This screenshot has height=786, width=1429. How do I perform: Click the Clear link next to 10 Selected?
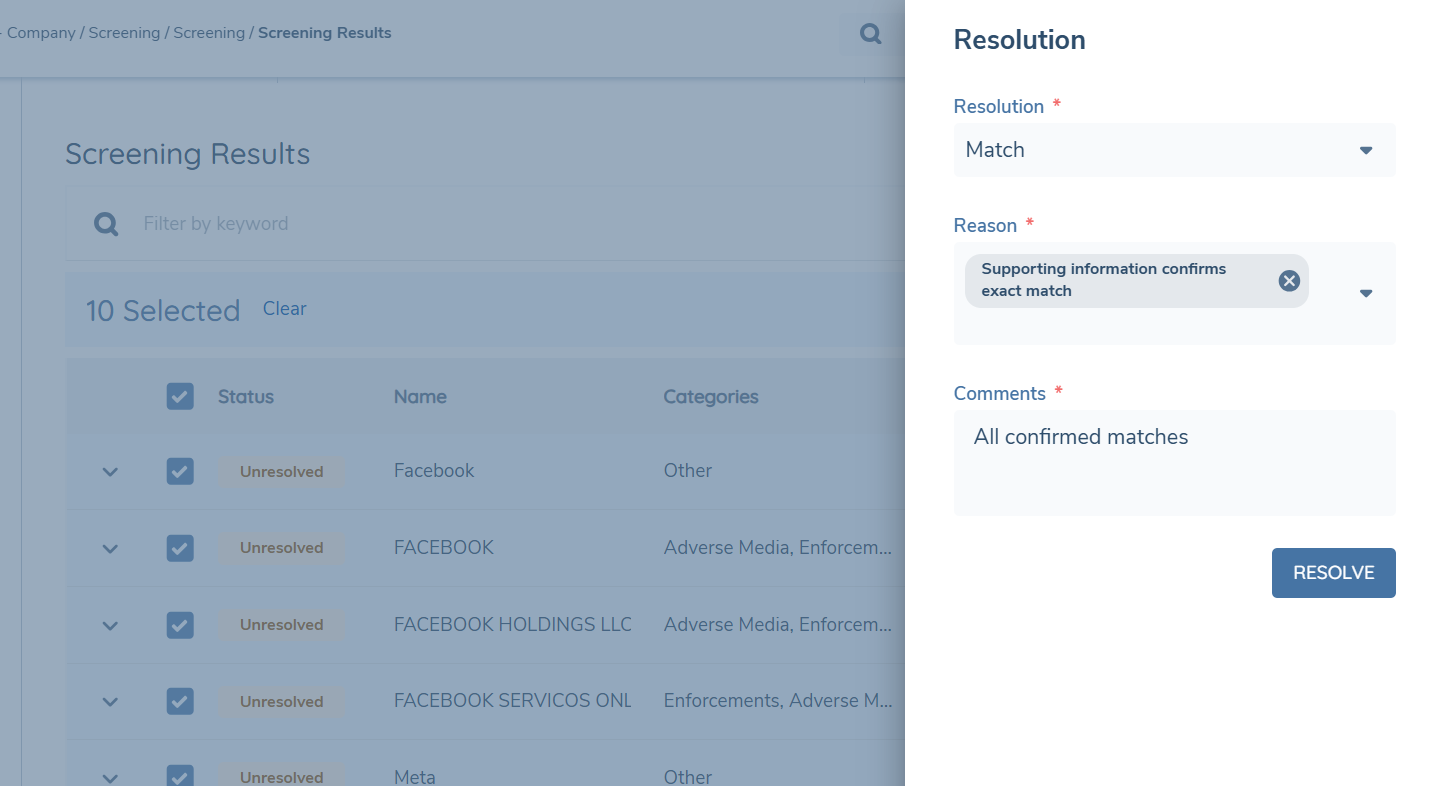click(x=284, y=309)
